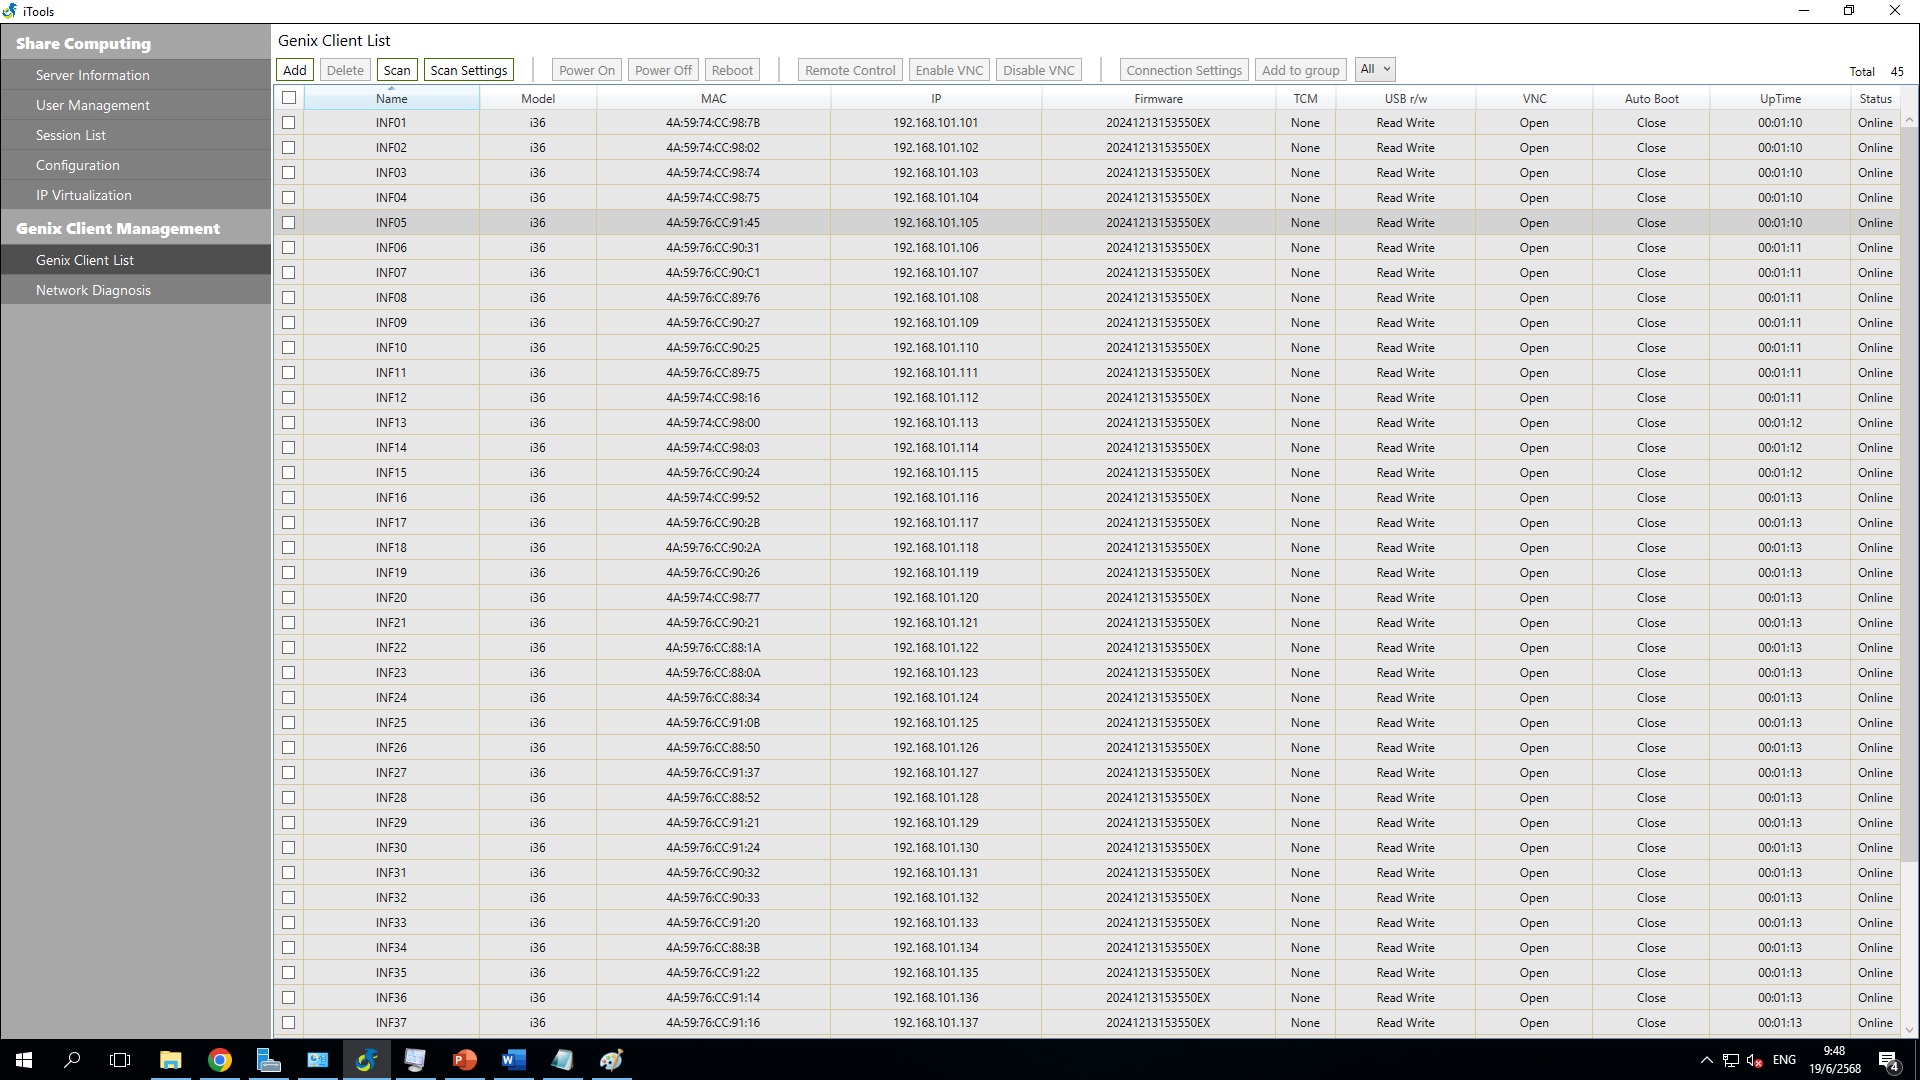Switch to Word in the taskbar
The height and width of the screenshot is (1080, 1920).
click(514, 1060)
